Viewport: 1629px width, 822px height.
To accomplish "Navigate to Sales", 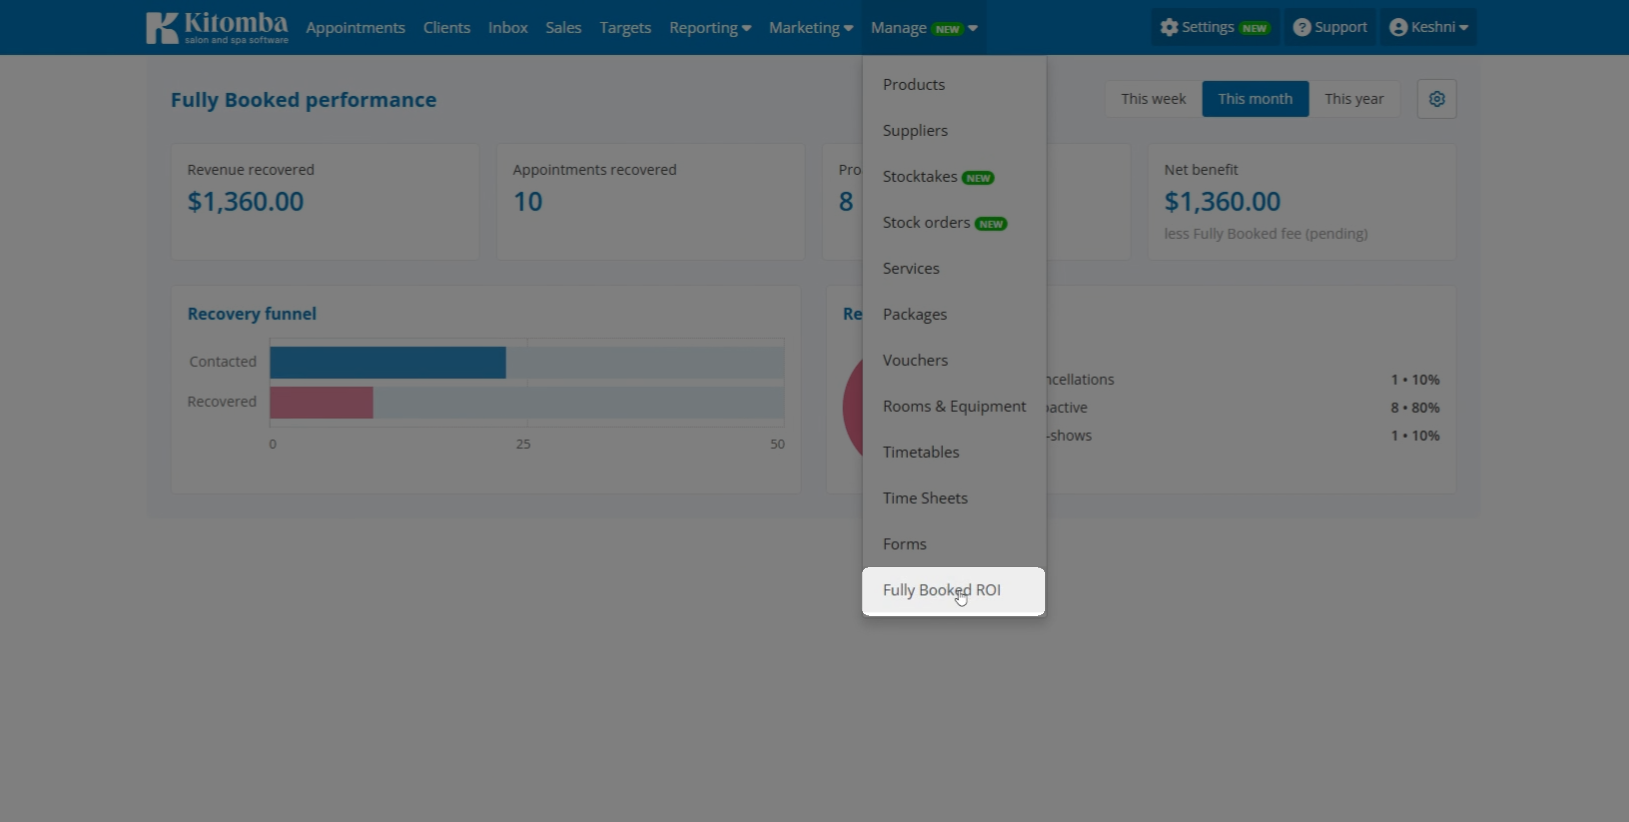I will click(x=563, y=28).
